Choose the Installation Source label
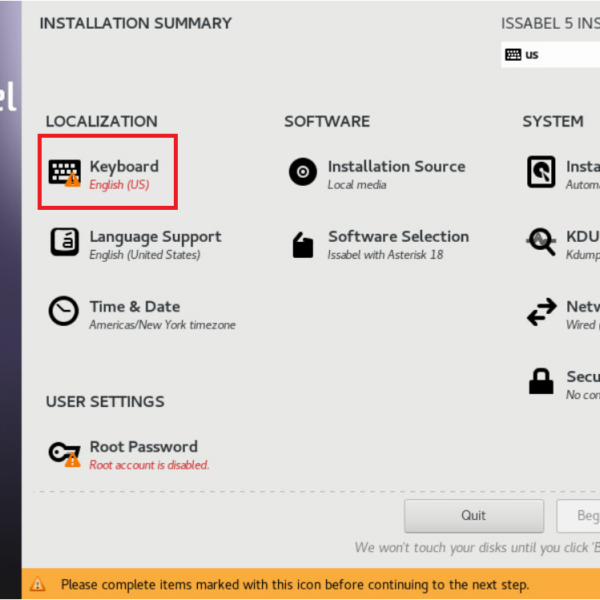The image size is (600, 600). (396, 166)
